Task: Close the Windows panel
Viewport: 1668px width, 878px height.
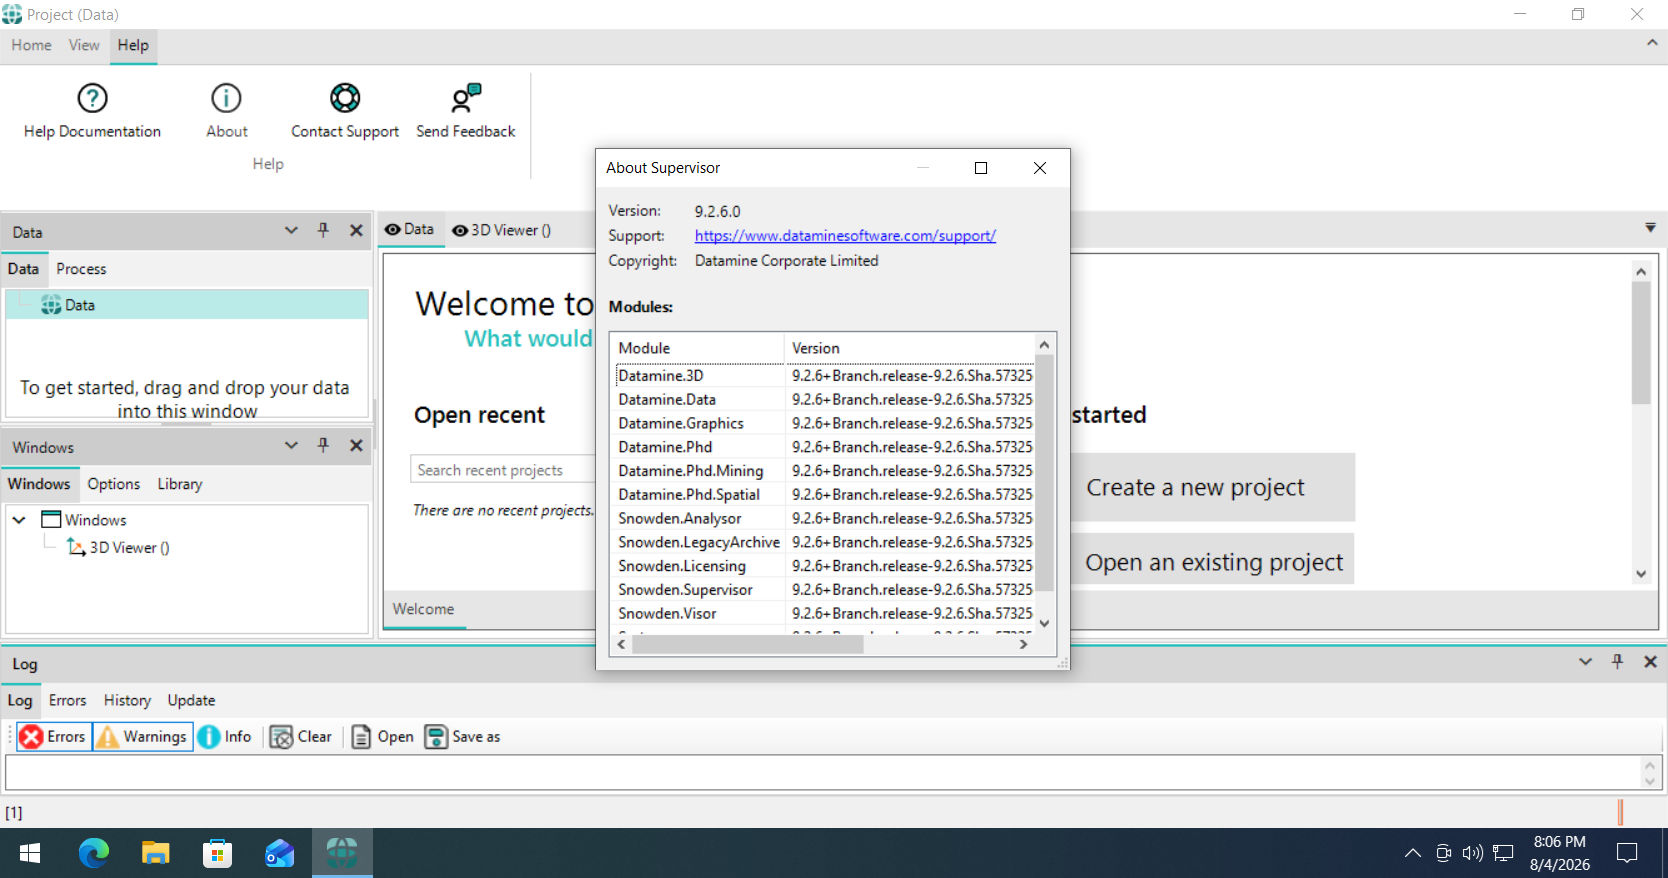Action: coord(356,445)
